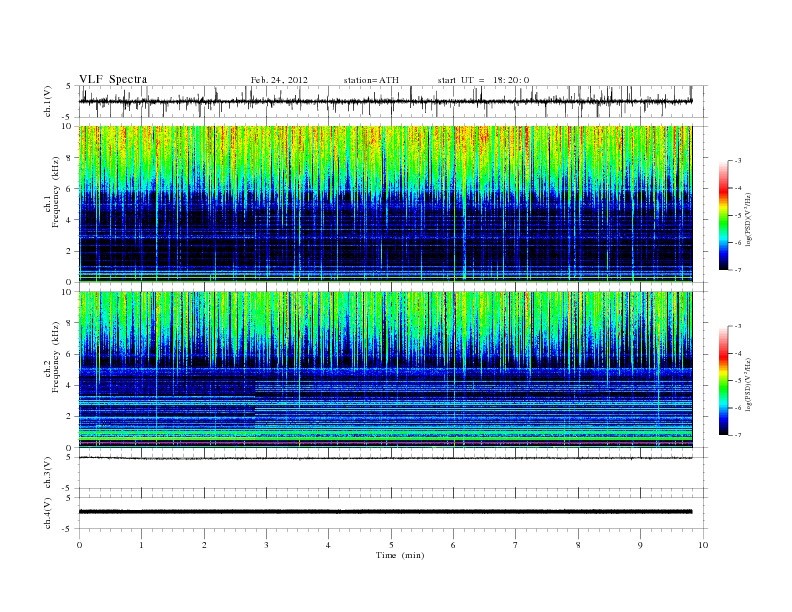The width and height of the screenshot is (792, 612).
Task: Click the "Time (min)" x-axis label
Action: (x=400, y=555)
